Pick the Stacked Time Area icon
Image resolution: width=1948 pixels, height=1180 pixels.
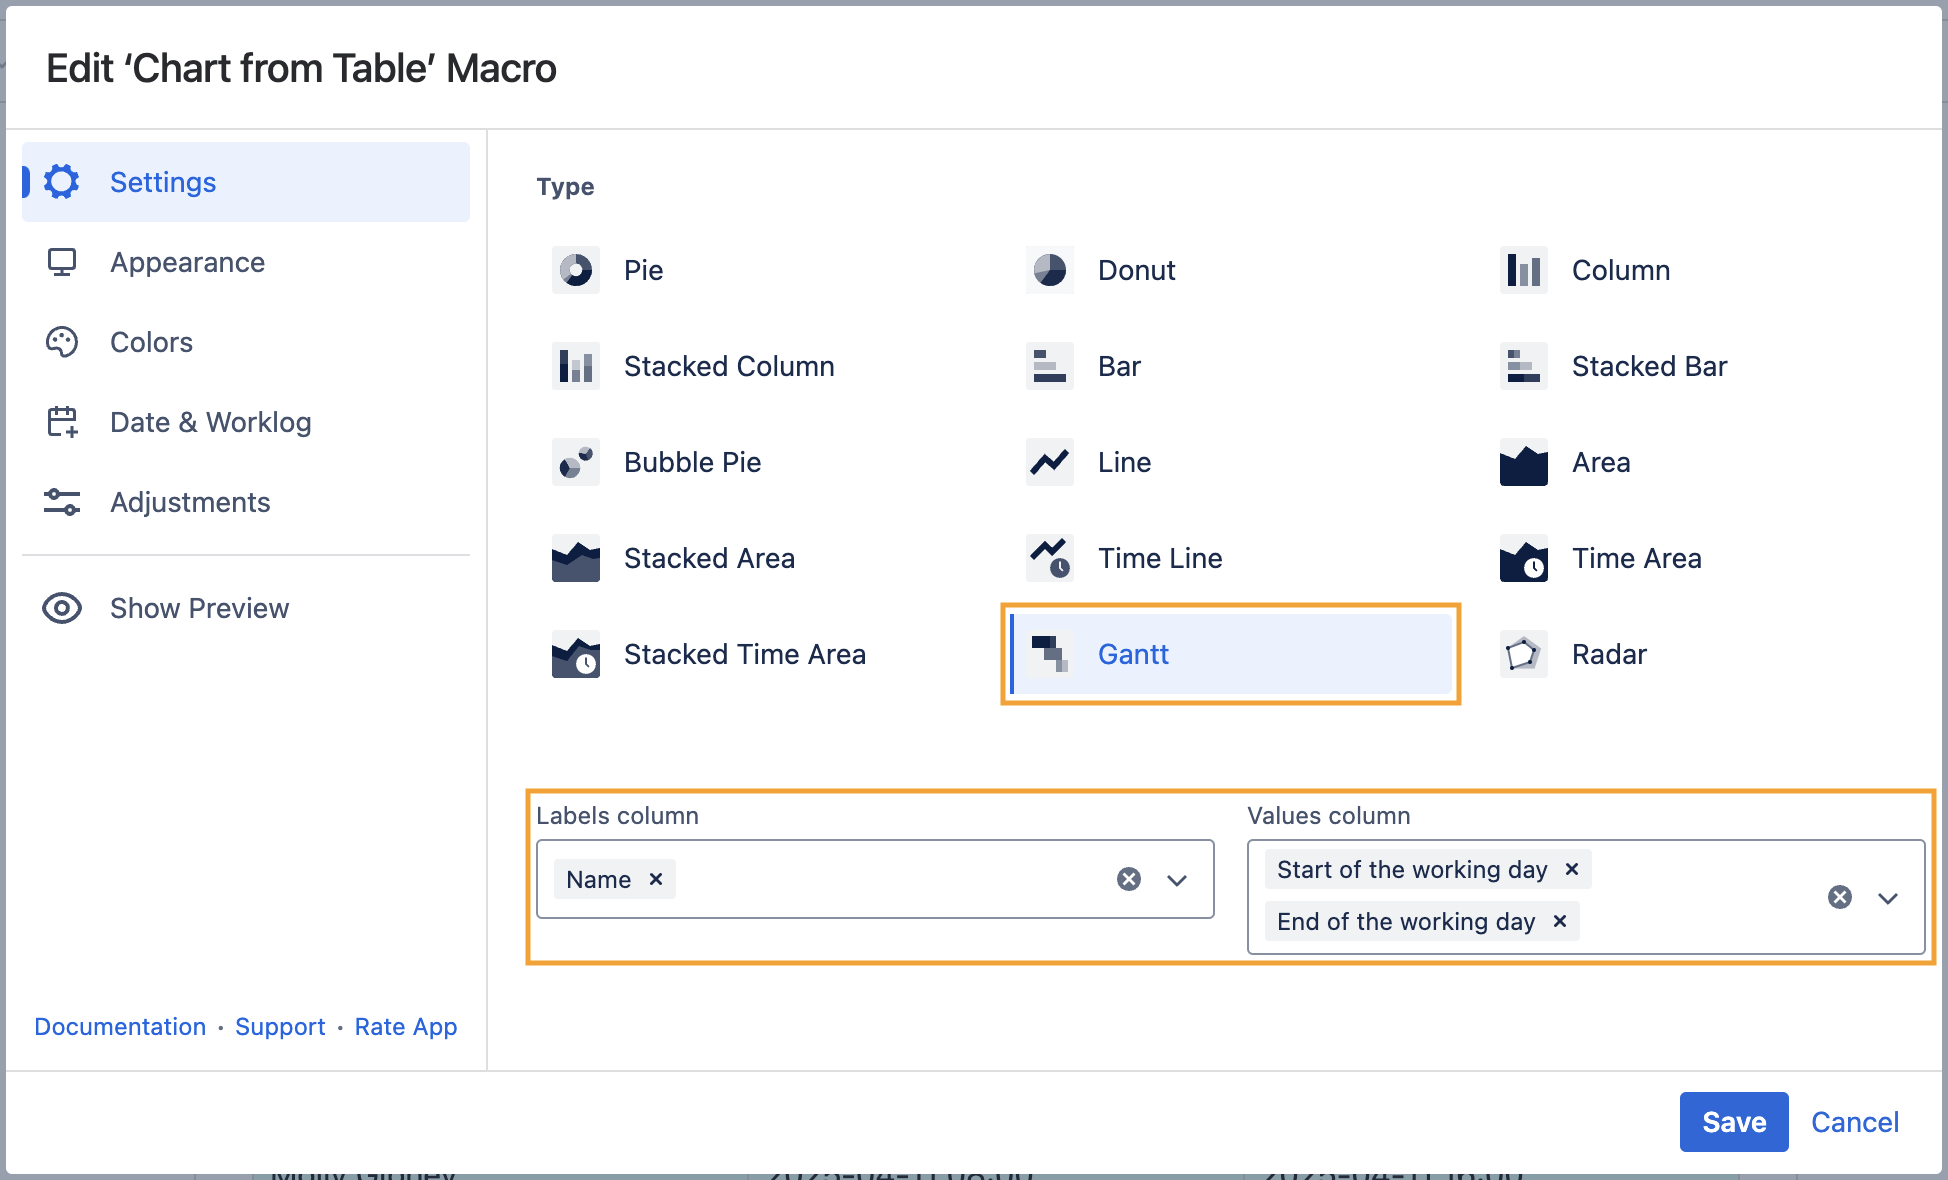point(576,654)
